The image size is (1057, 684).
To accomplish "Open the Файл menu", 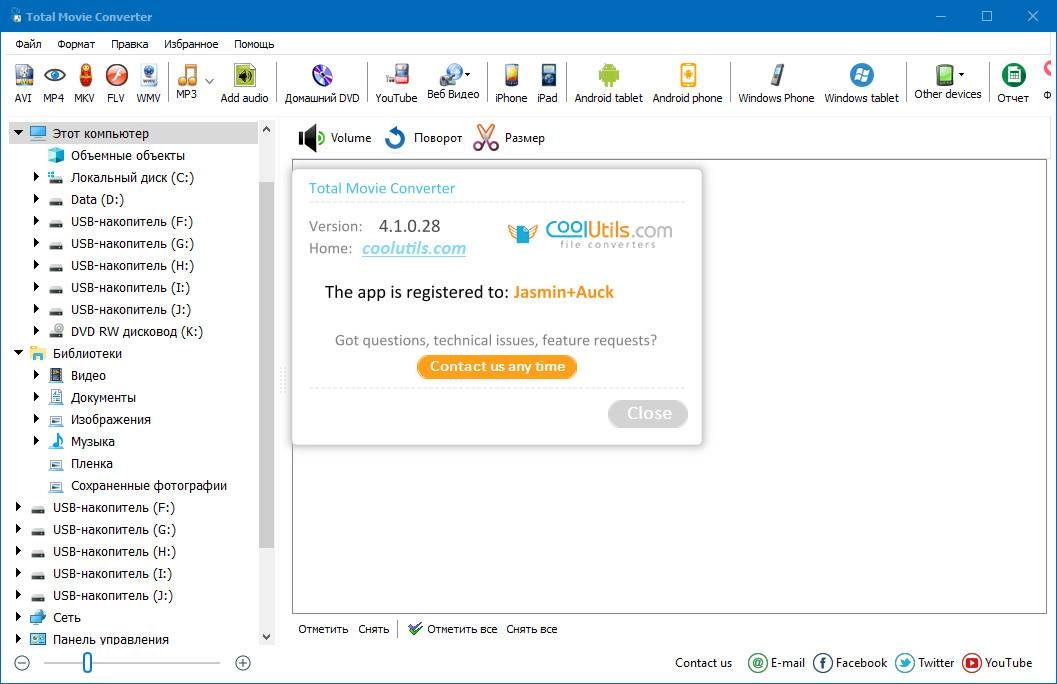I will click(28, 44).
